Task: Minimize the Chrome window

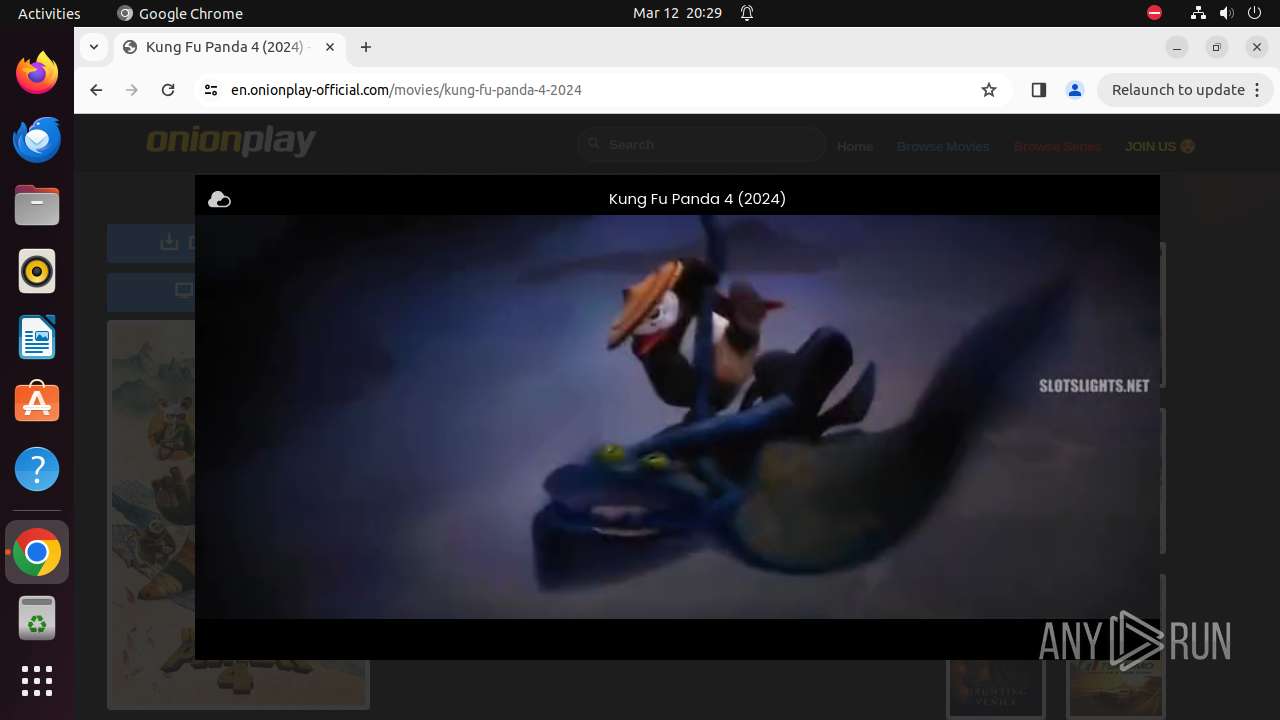Action: click(1177, 47)
